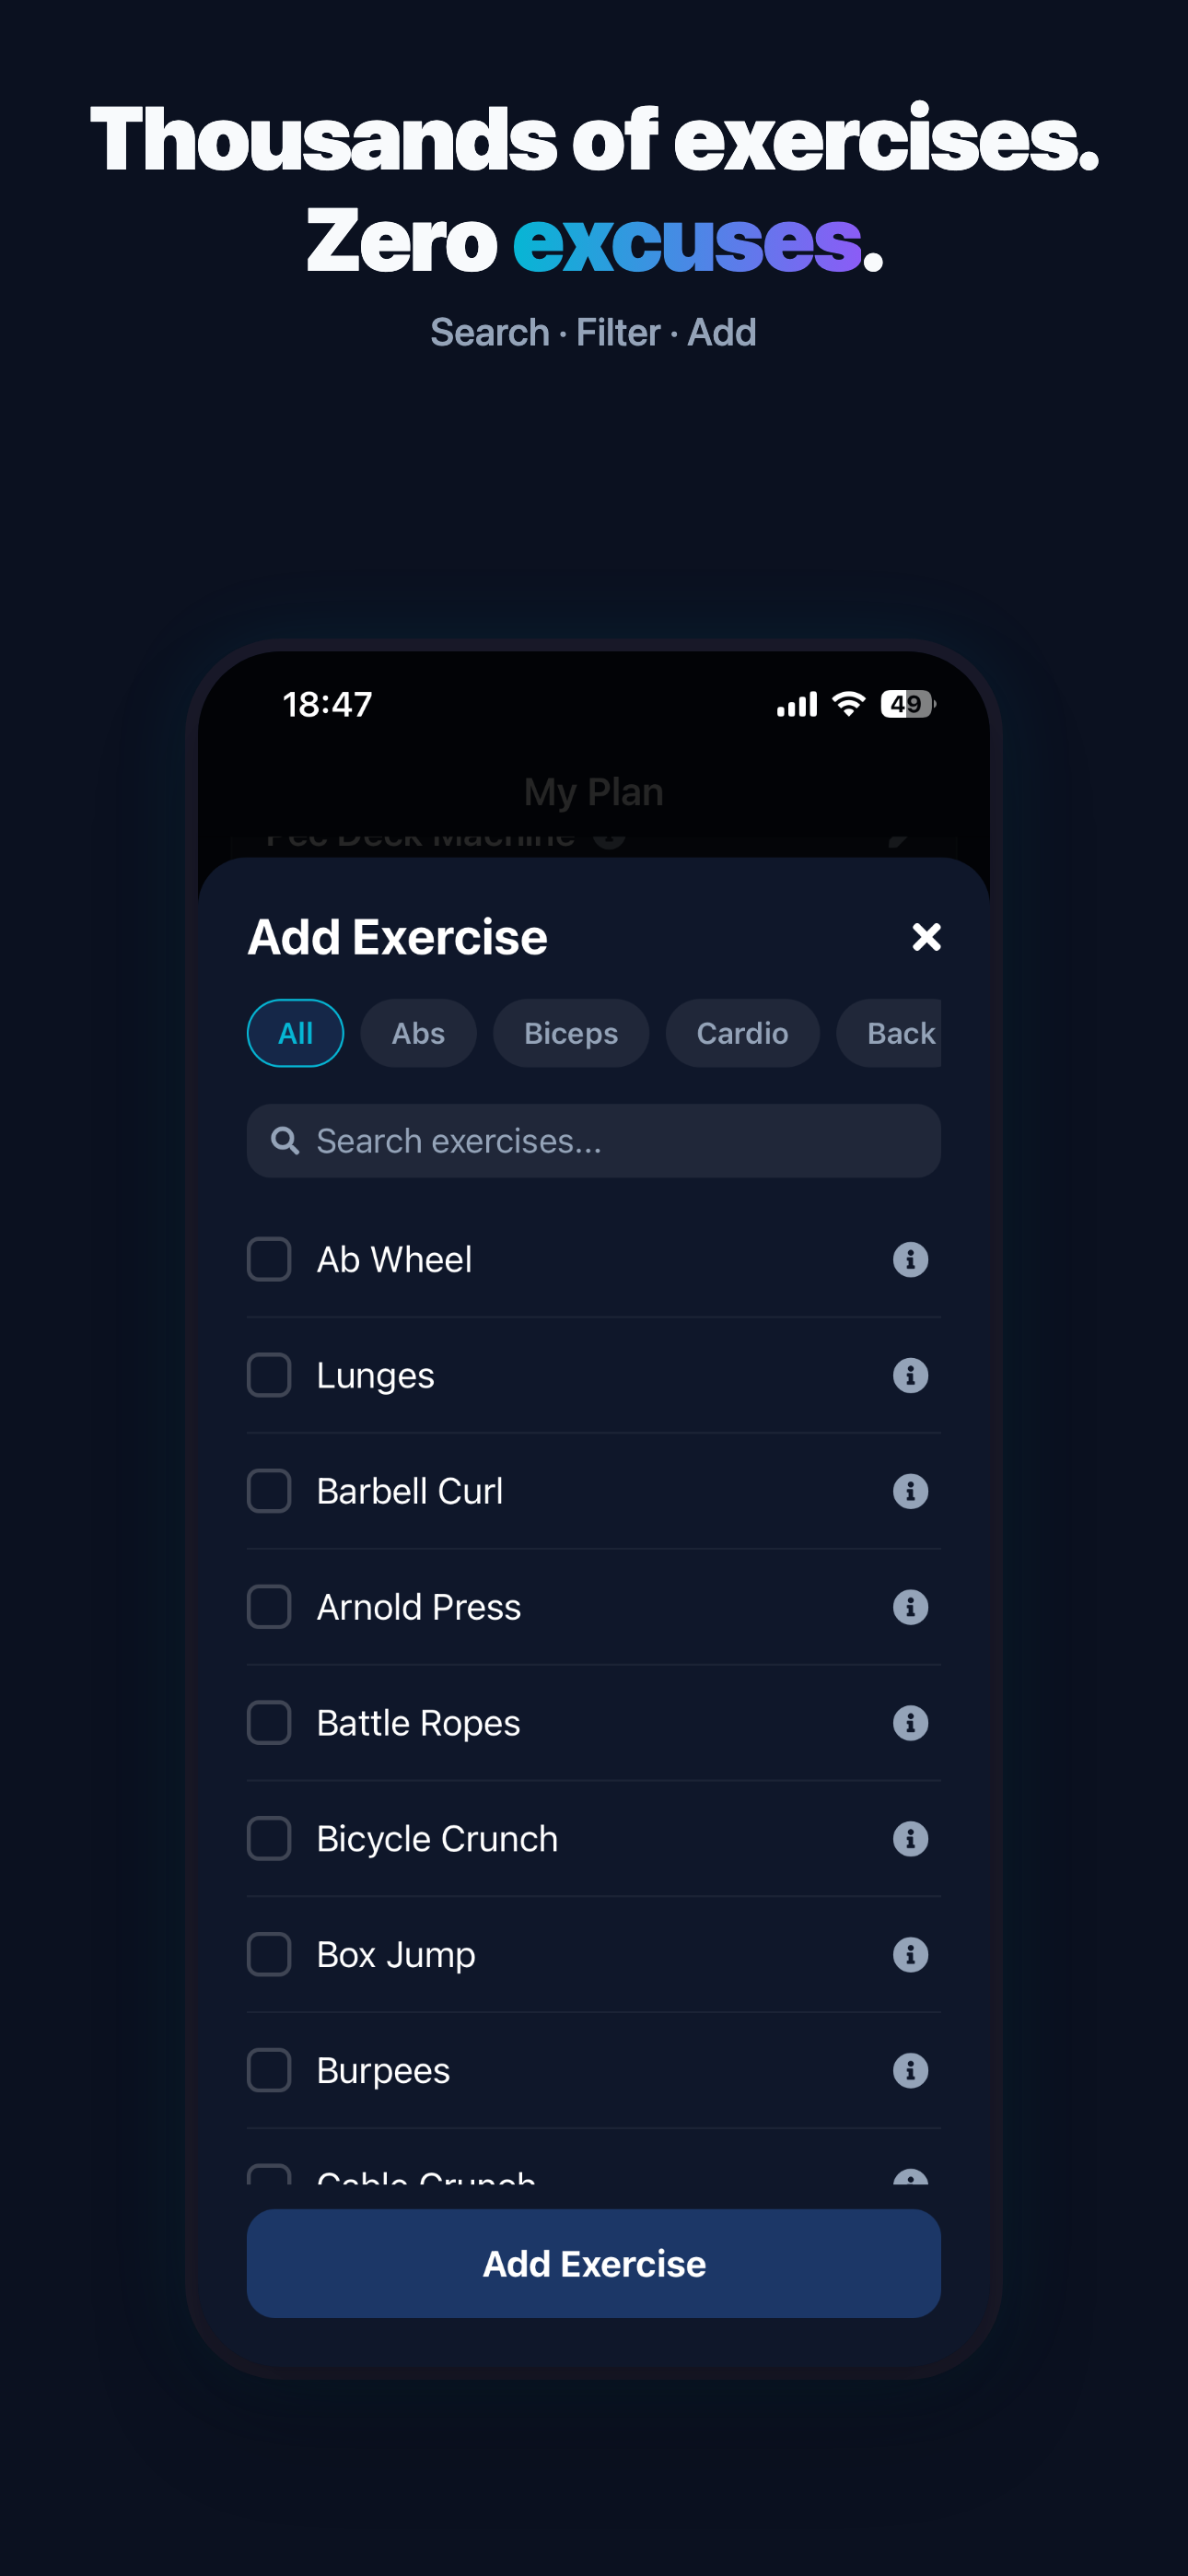Switch to the Abs filter
This screenshot has width=1188, height=2576.
pyautogui.click(x=418, y=1033)
